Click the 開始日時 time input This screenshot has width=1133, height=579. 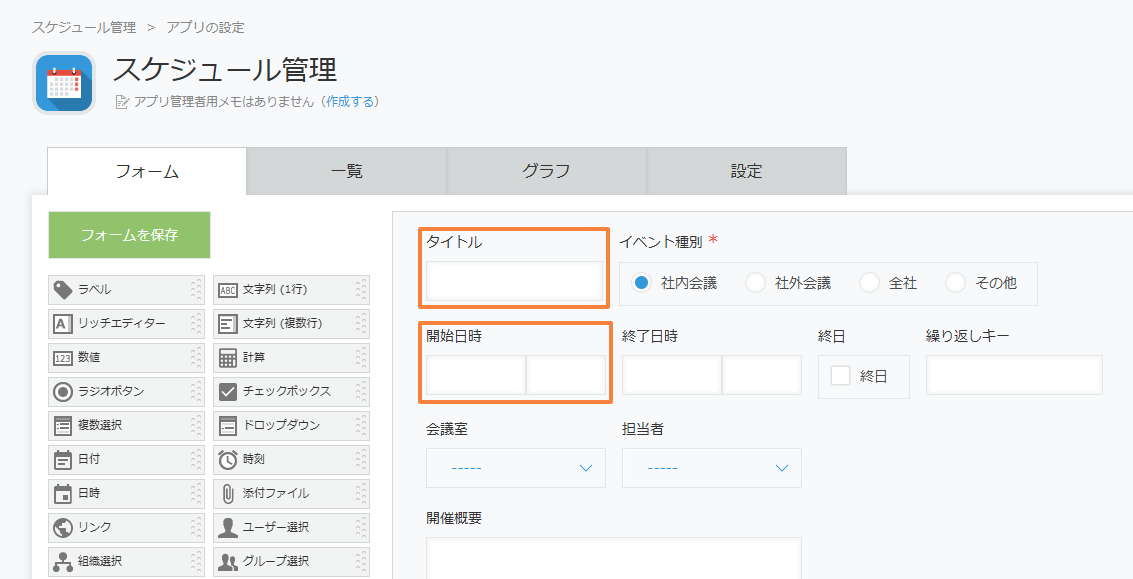click(566, 374)
